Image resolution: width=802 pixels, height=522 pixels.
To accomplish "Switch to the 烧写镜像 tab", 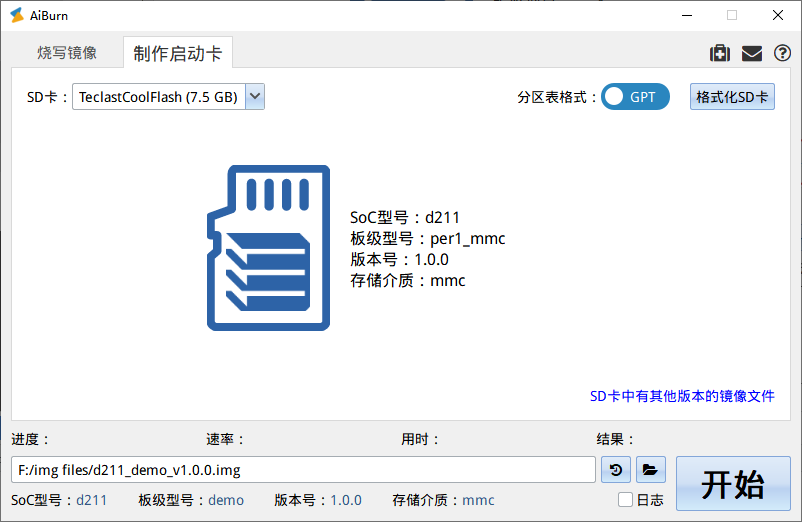I will [x=67, y=53].
